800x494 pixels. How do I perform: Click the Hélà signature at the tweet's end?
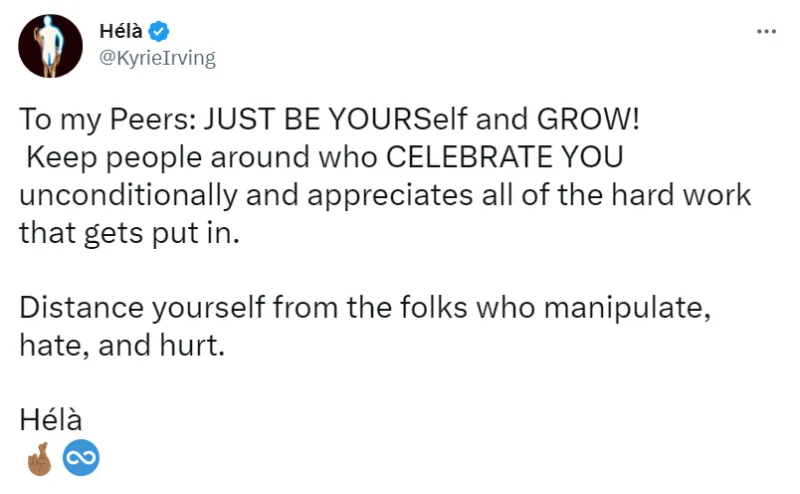click(x=51, y=420)
